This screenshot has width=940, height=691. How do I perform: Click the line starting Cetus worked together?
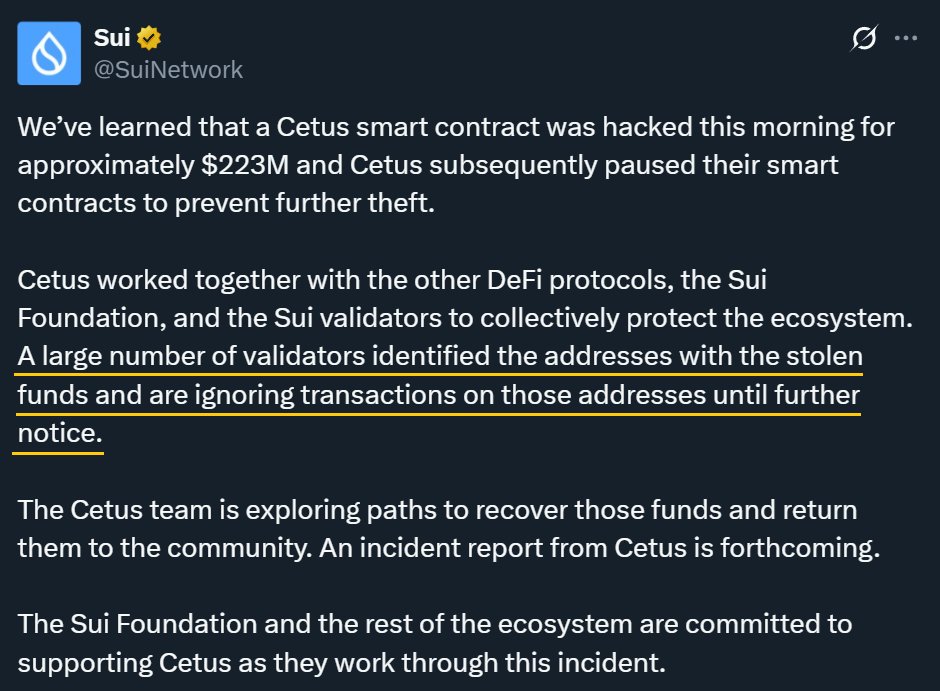(x=392, y=280)
